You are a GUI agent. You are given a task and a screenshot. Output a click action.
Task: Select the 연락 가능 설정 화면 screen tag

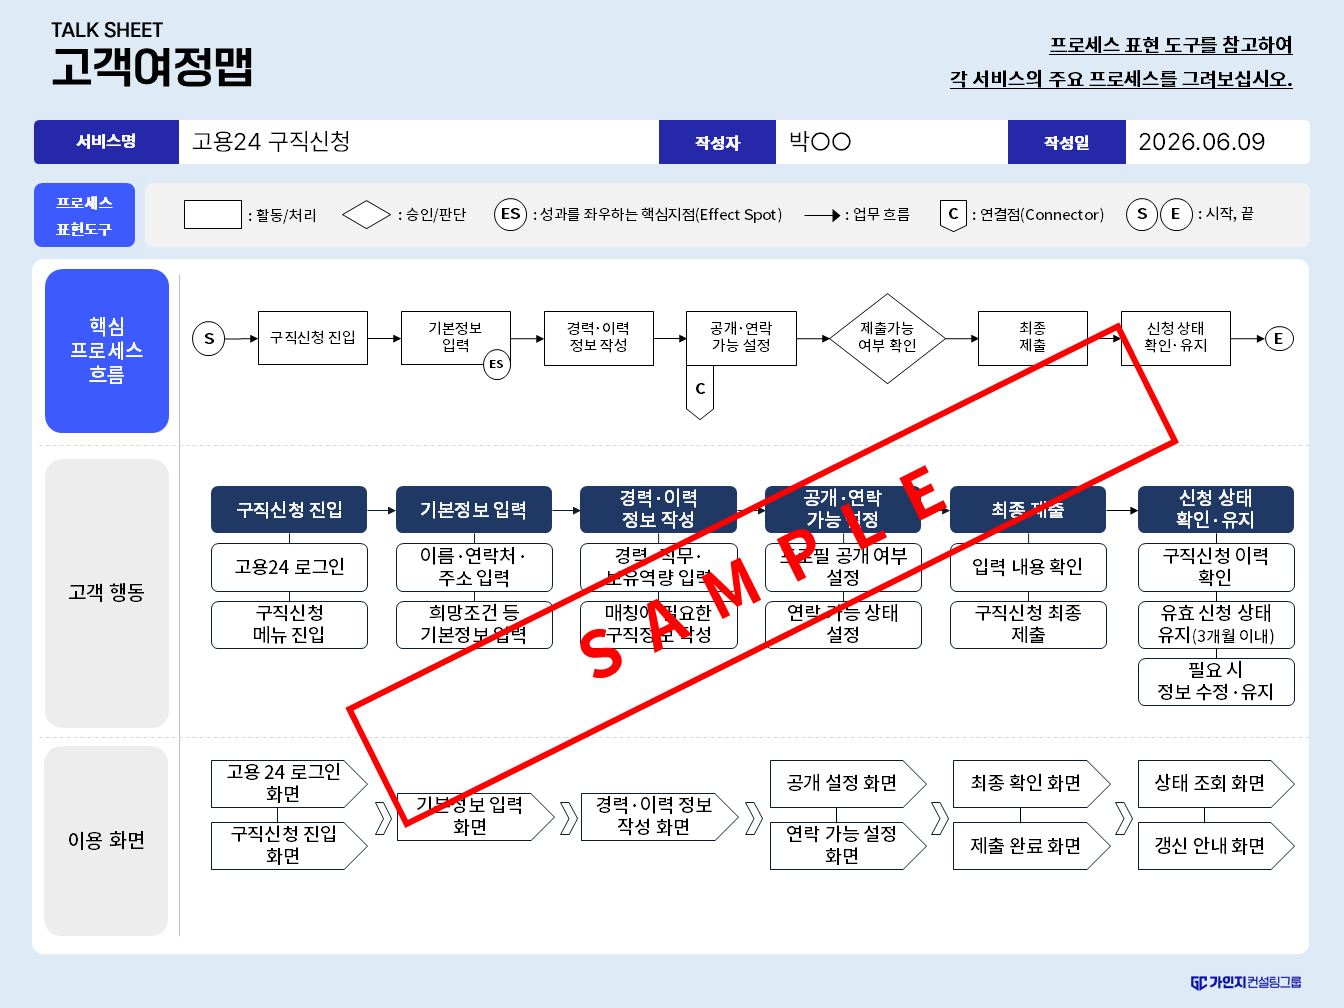tap(848, 845)
